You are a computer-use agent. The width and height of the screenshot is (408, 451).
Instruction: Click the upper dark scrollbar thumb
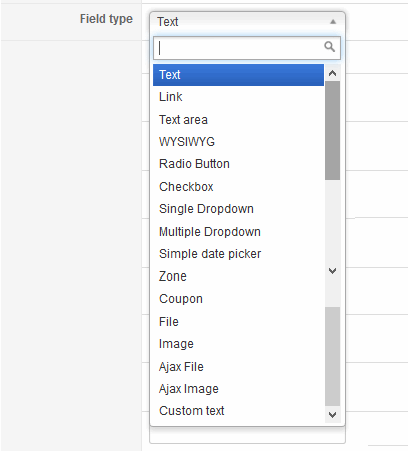(x=332, y=131)
